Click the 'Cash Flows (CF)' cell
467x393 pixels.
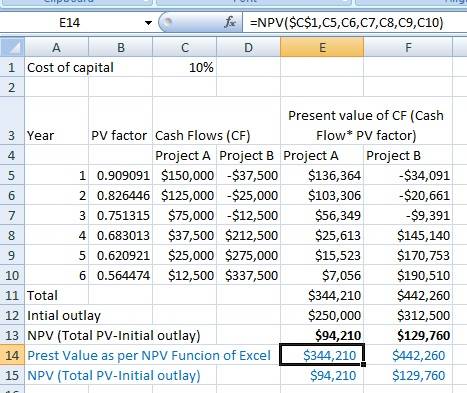click(216, 121)
